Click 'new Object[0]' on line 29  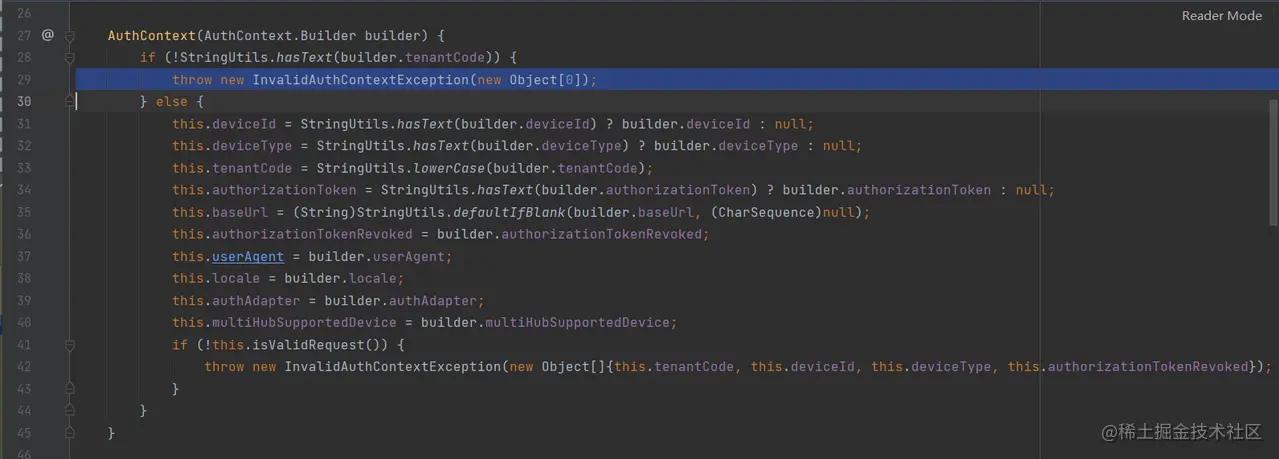pyautogui.click(x=529, y=79)
